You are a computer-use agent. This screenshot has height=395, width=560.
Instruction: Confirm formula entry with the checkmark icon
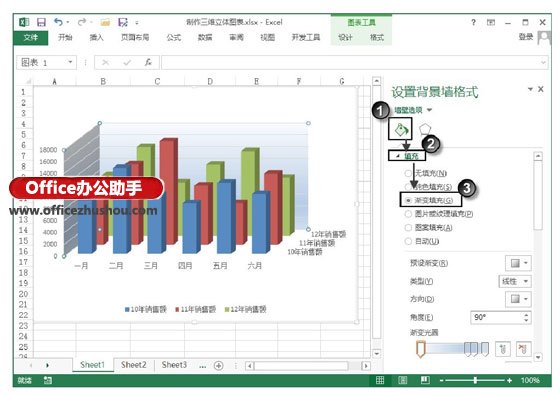pyautogui.click(x=127, y=62)
